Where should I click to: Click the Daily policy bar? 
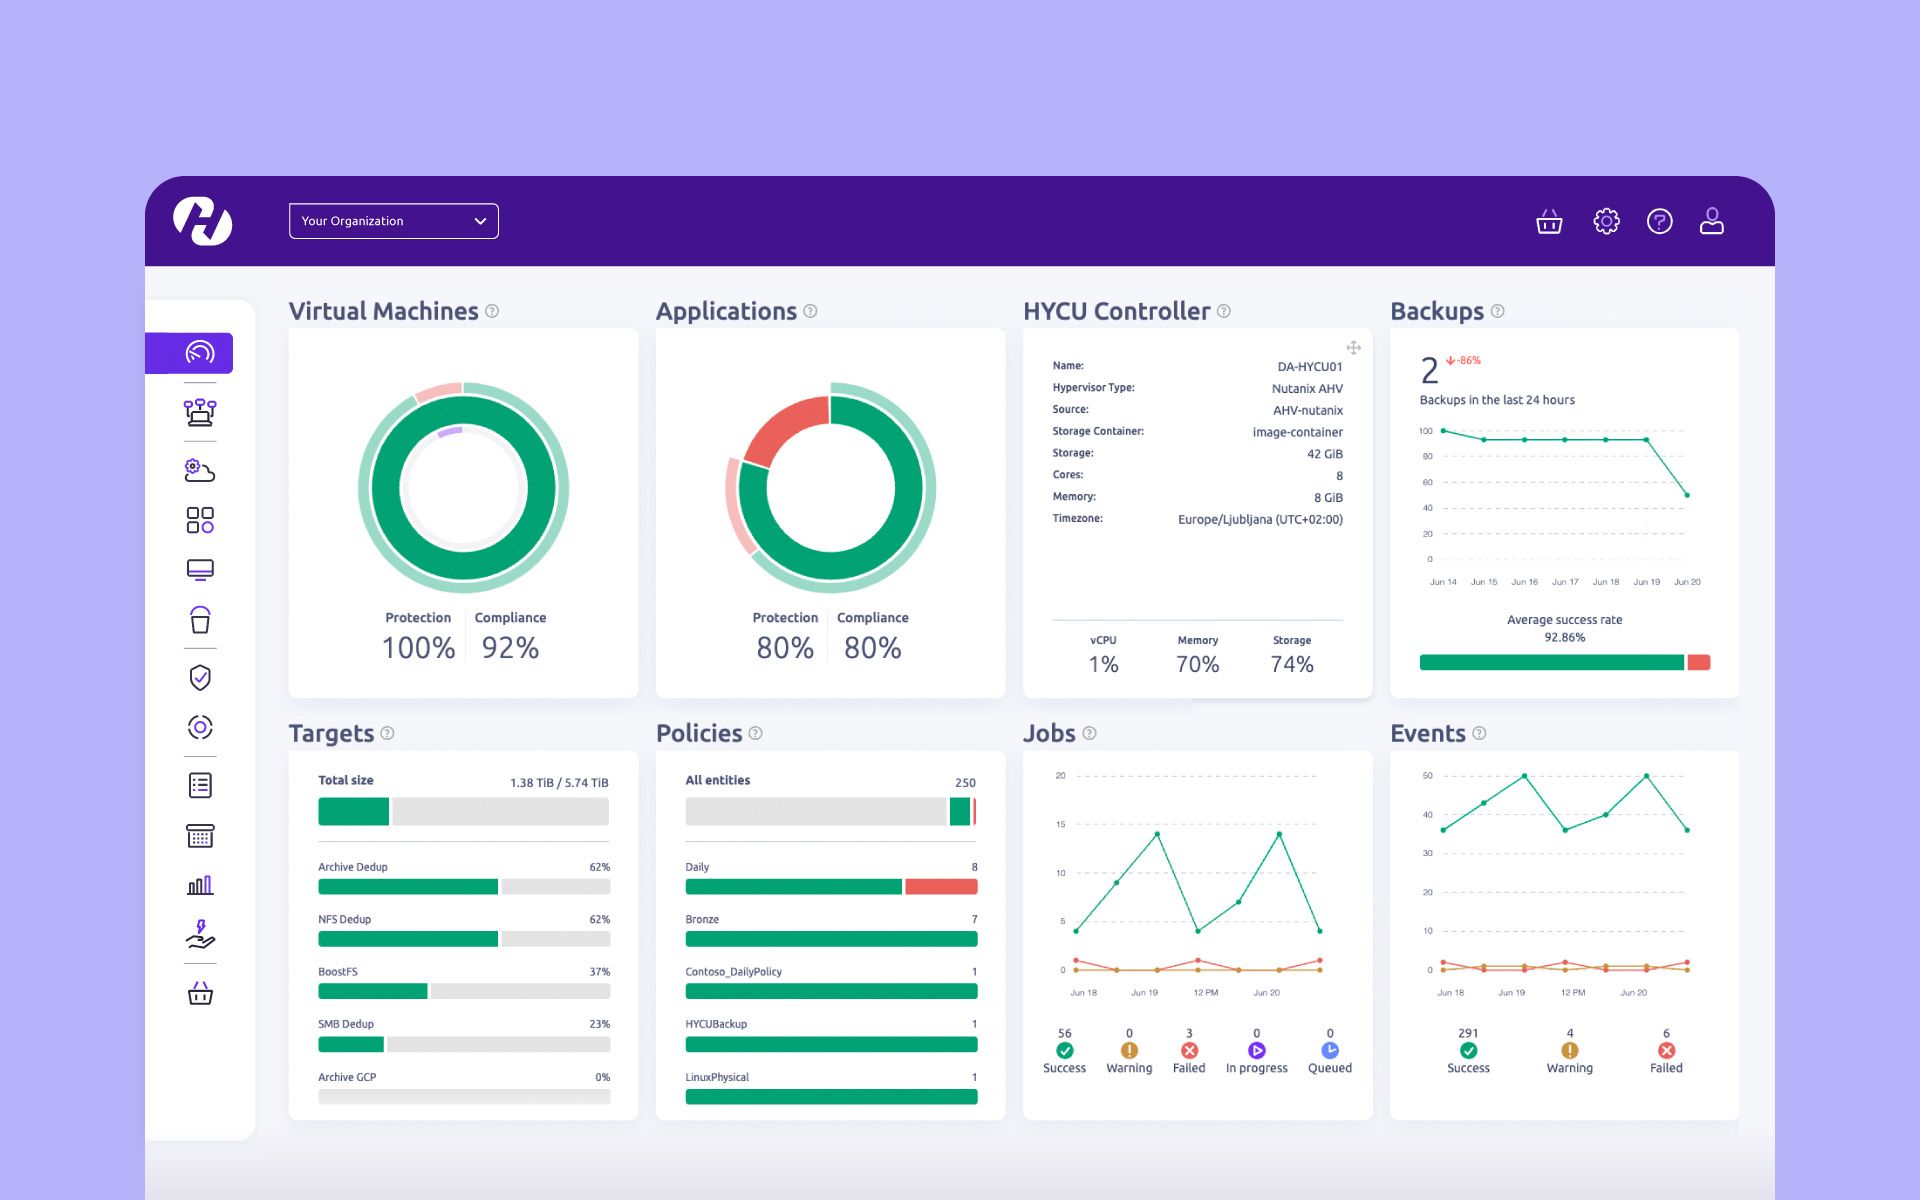pos(831,886)
